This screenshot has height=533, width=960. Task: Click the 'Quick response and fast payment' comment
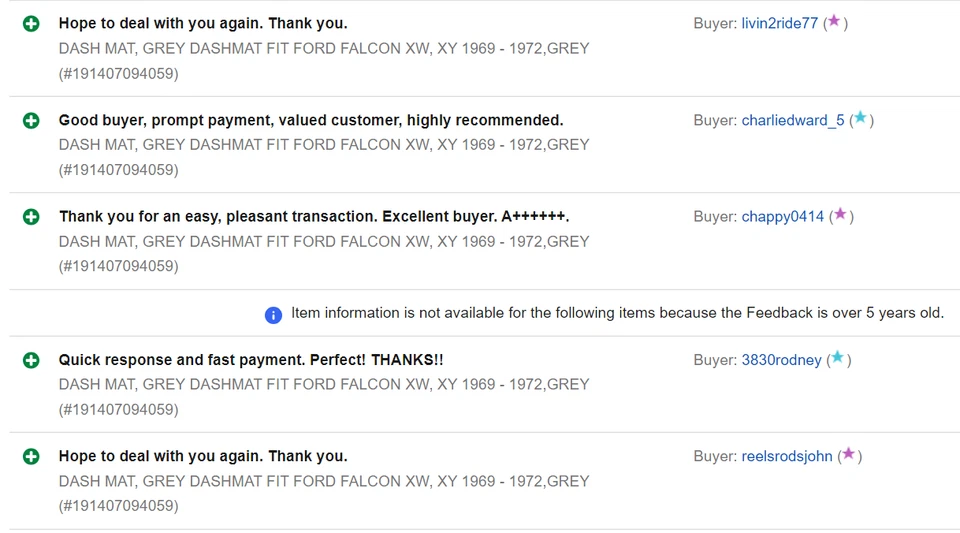[x=250, y=360]
